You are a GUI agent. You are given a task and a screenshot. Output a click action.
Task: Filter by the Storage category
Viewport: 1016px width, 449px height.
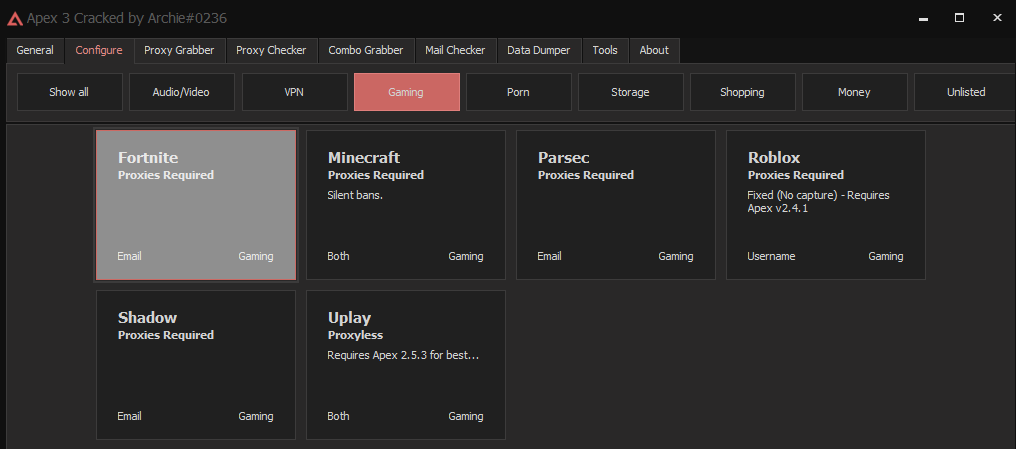630,92
